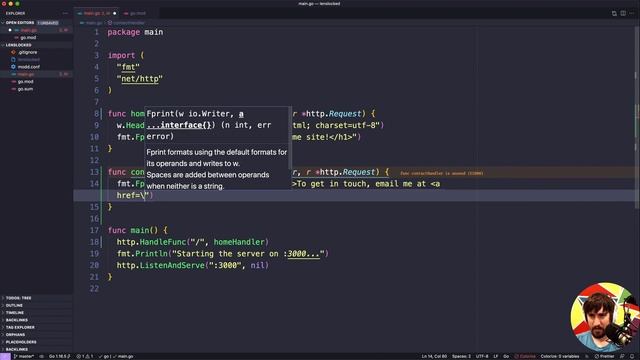Open the Explorer panel more actions menu
Viewport: 640px width, 360px height.
click(65, 13)
